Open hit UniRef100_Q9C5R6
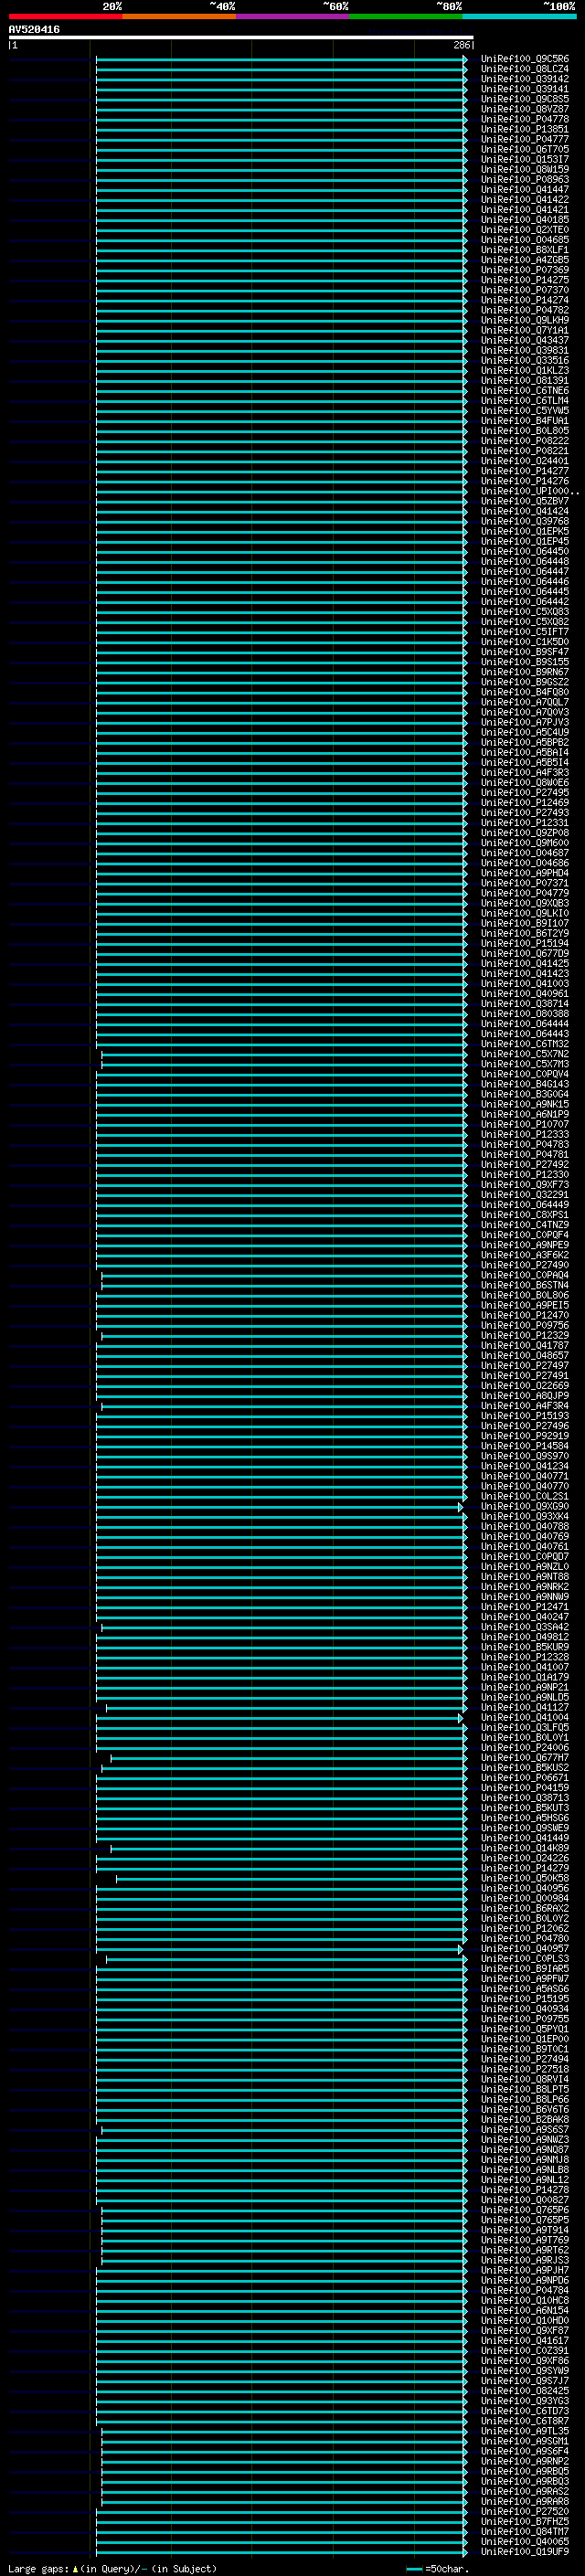Image resolution: width=585 pixels, height=2576 pixels. (x=524, y=59)
